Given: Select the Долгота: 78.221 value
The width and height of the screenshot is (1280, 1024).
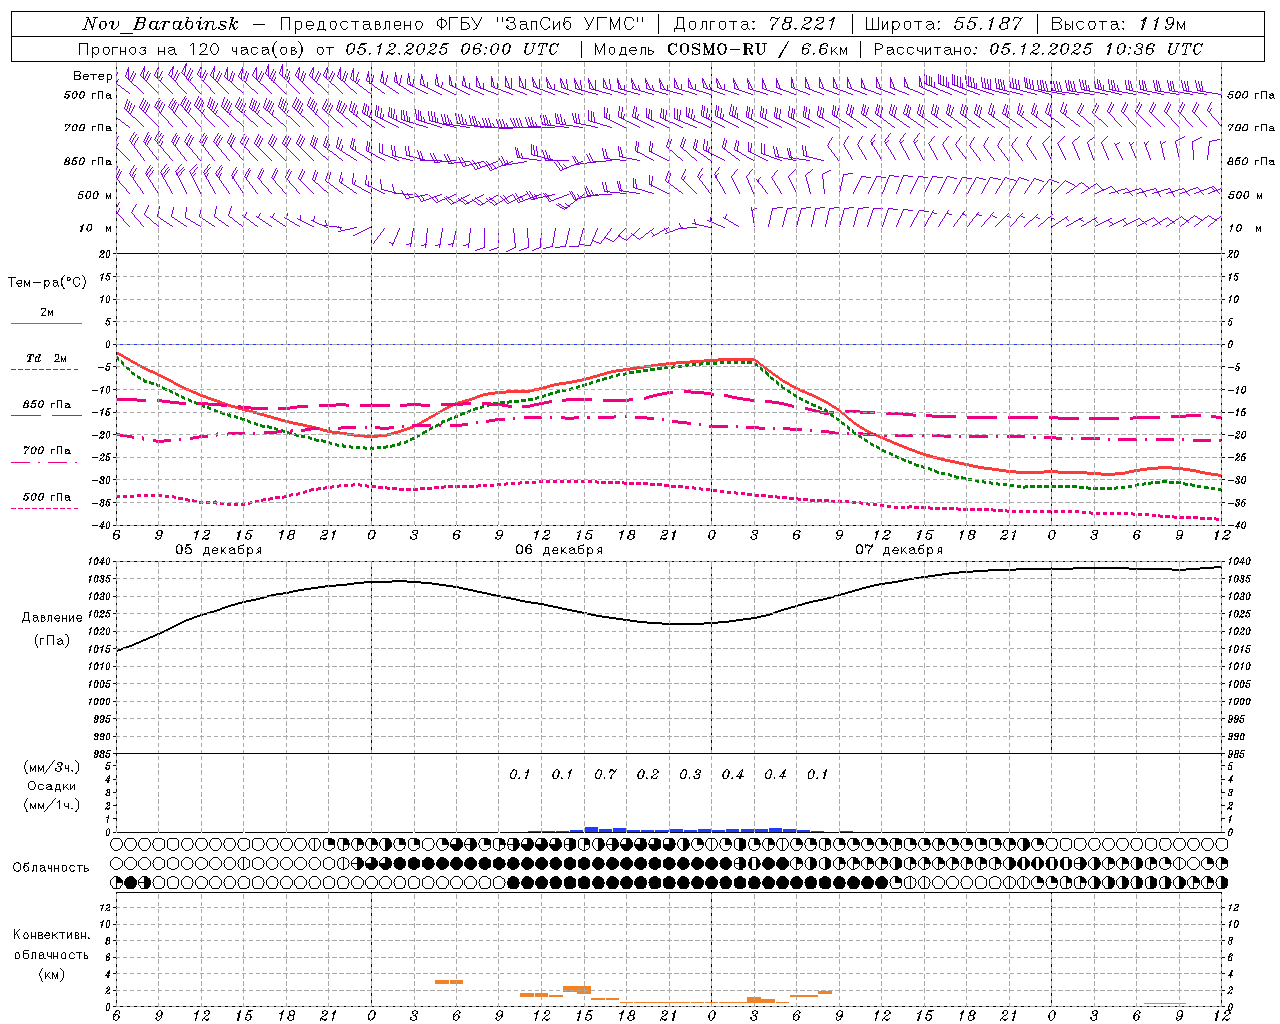Looking at the screenshot, I should [x=755, y=24].
